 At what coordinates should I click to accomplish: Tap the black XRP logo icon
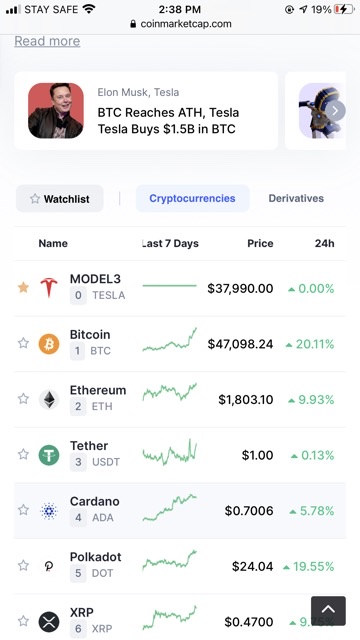pyautogui.click(x=49, y=622)
